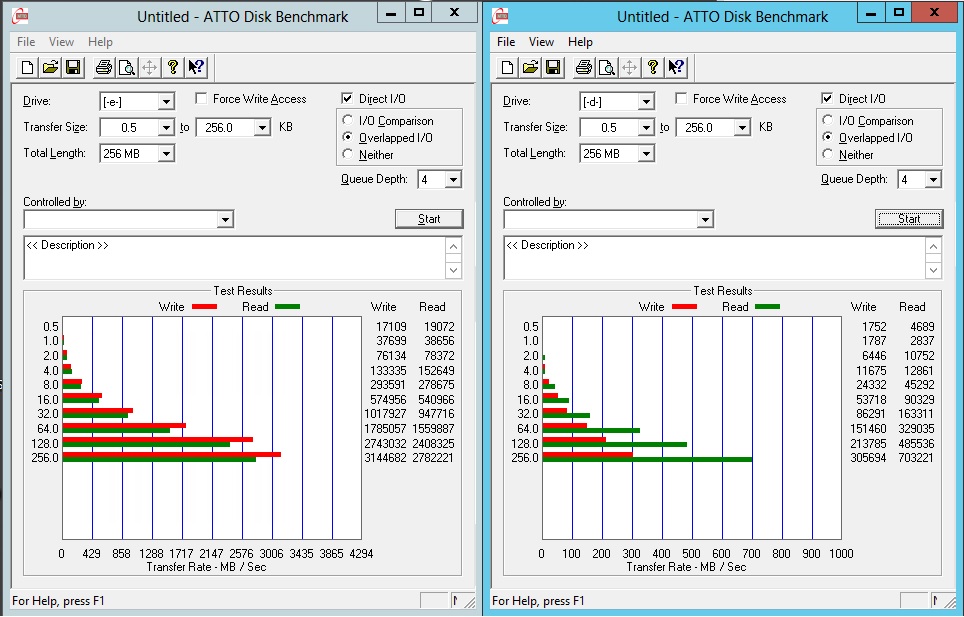Uncheck Direct I/O in right window
The image size is (964, 617).
pos(827,98)
